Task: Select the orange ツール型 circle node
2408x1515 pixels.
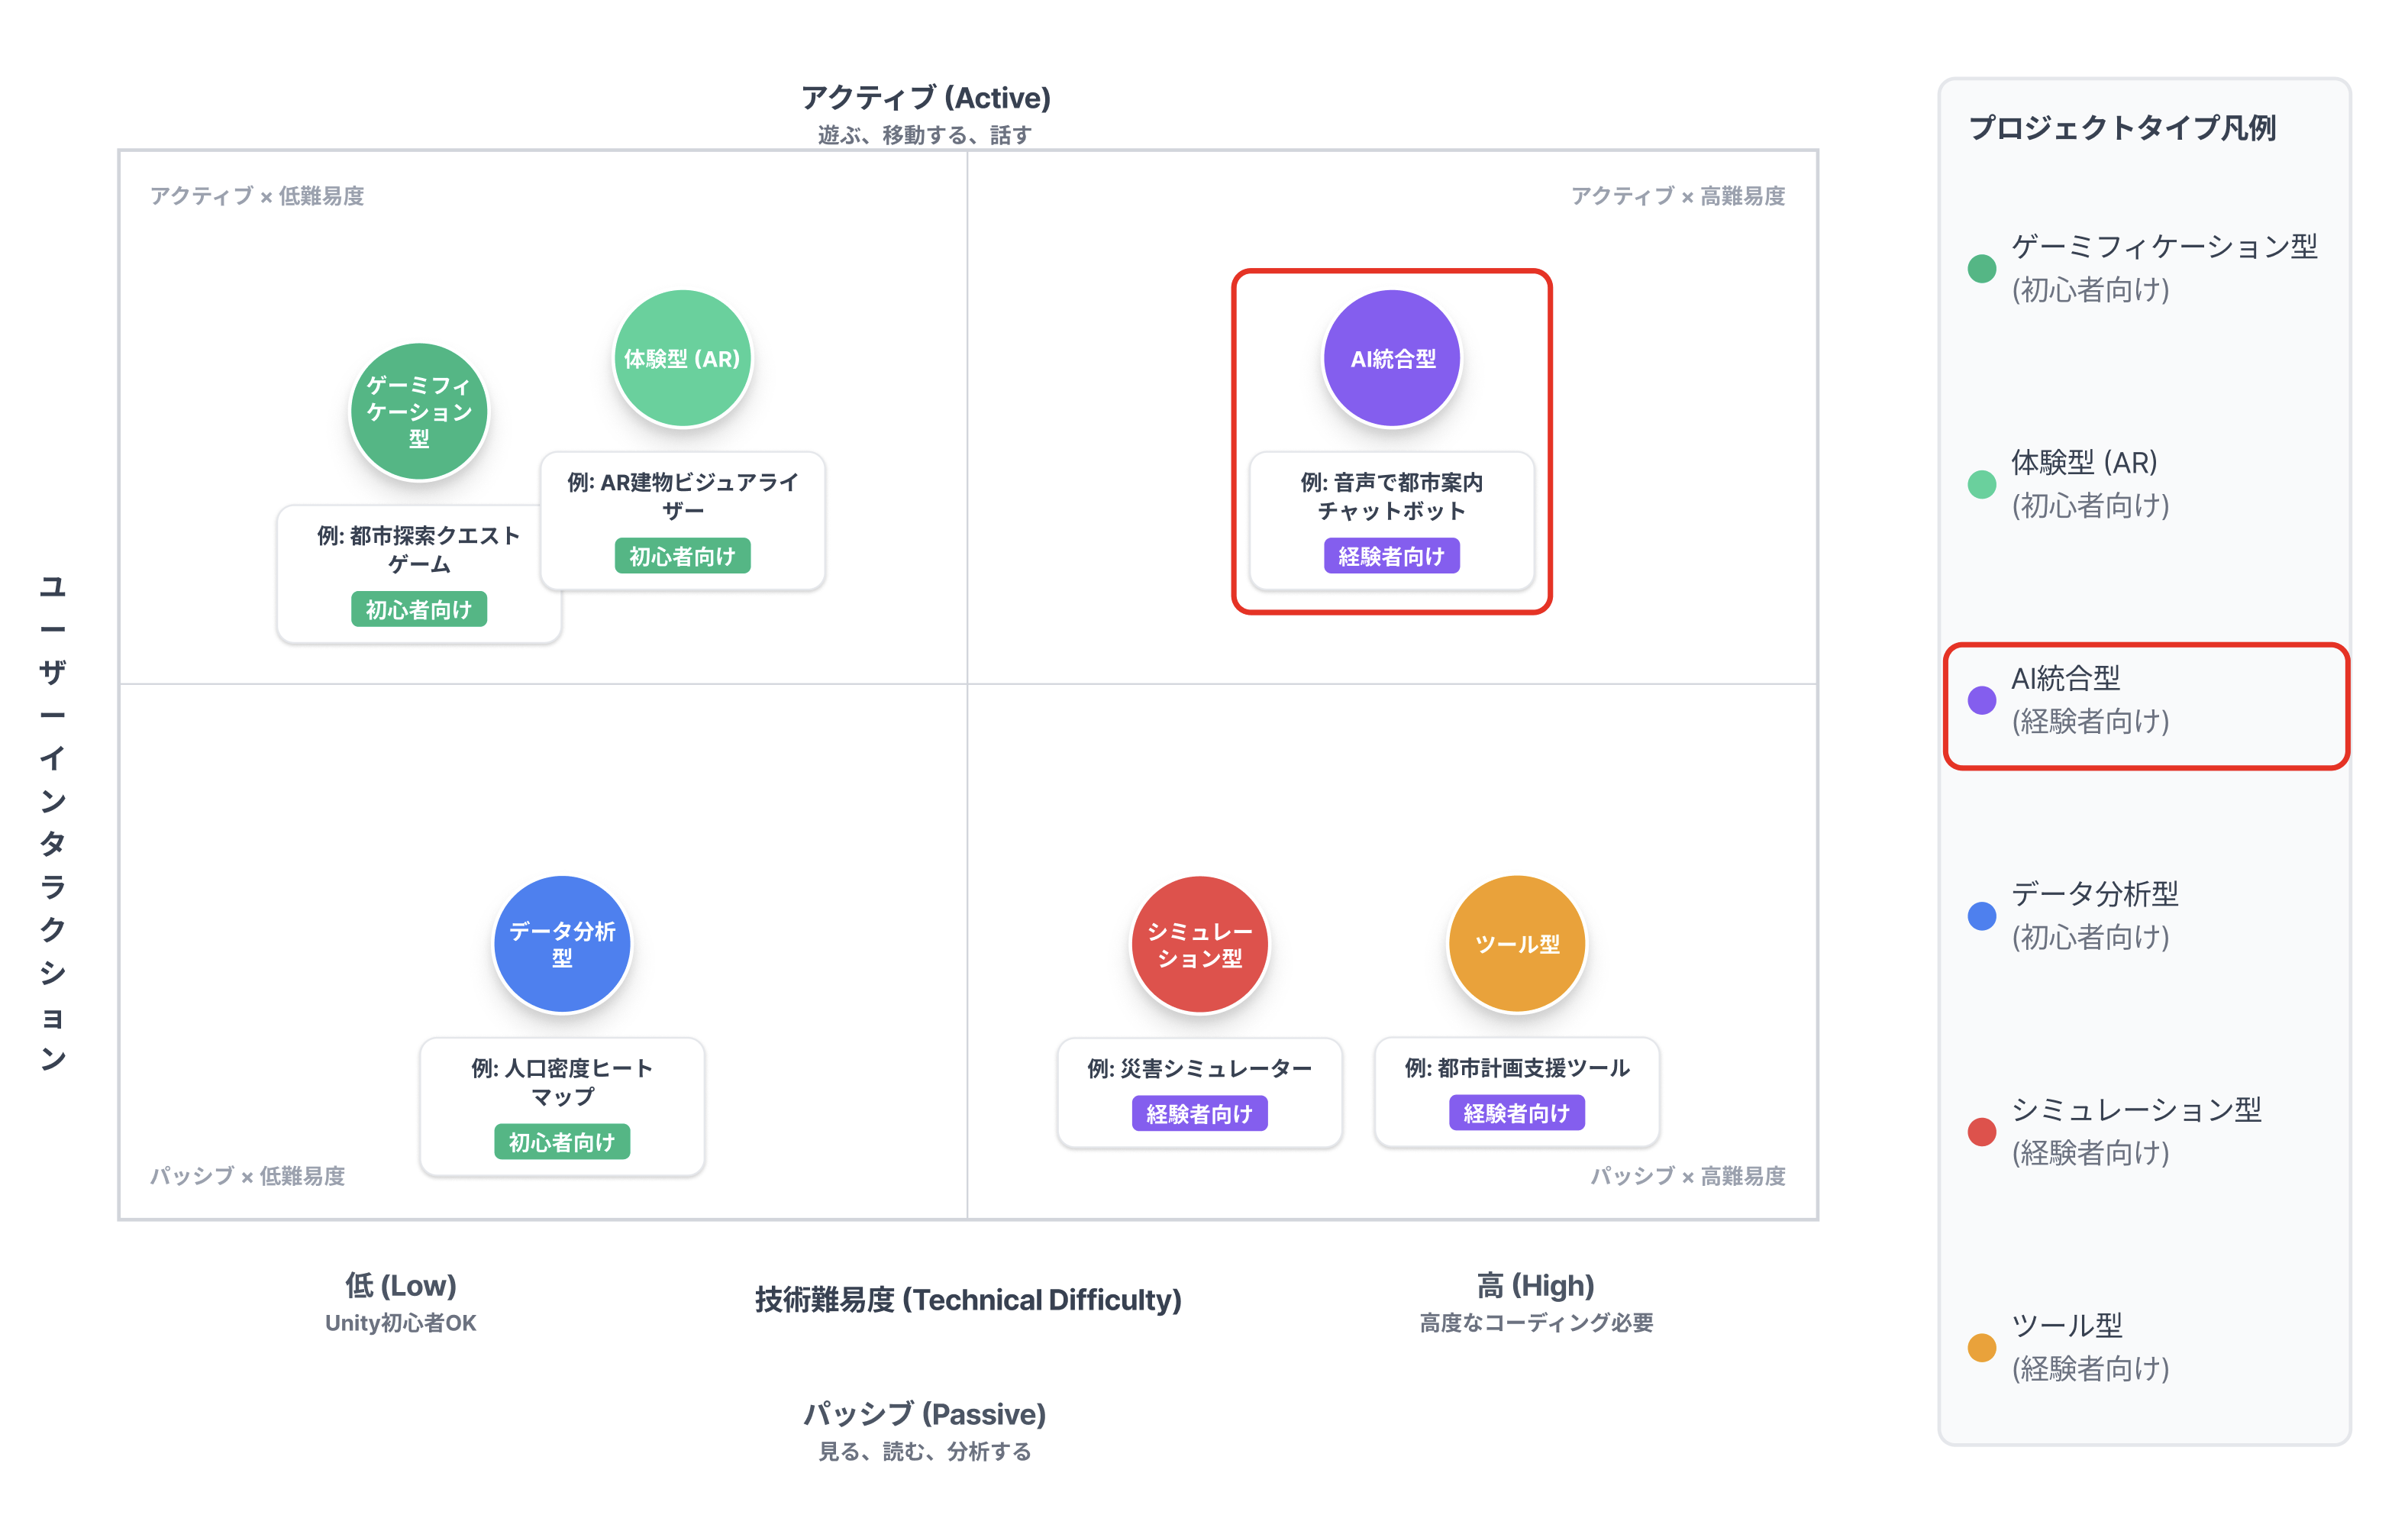Action: click(x=1516, y=944)
